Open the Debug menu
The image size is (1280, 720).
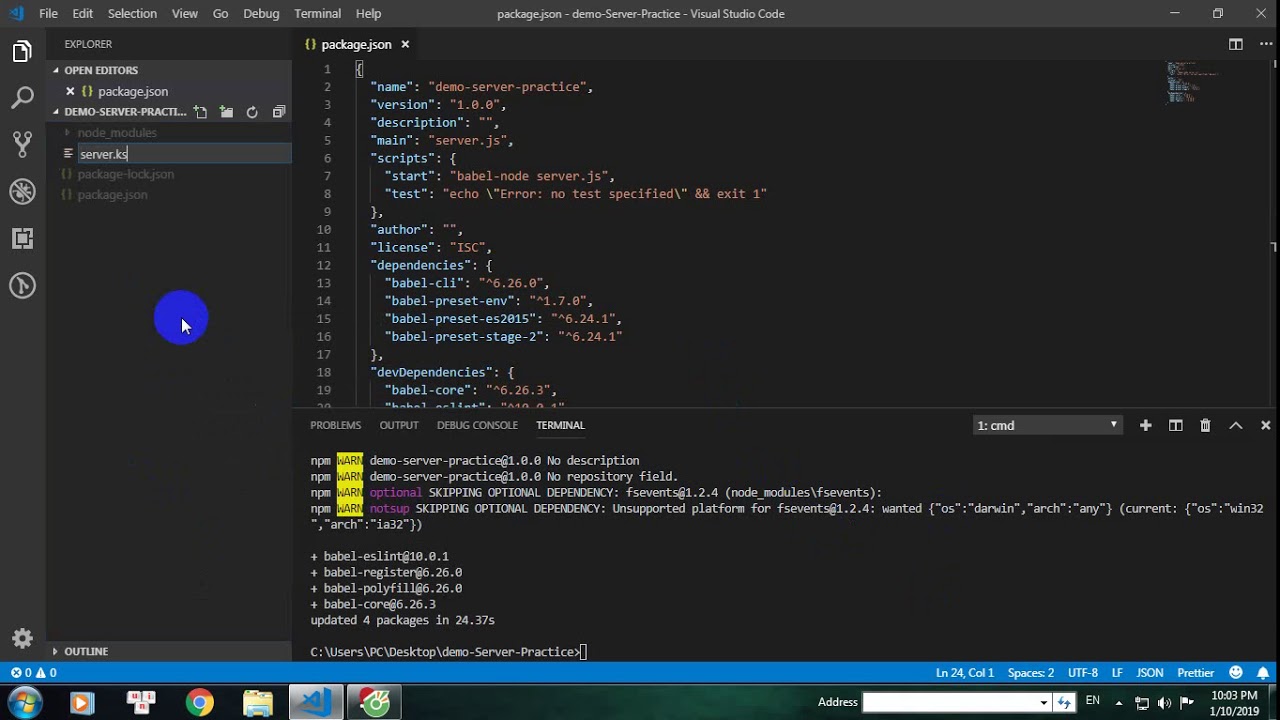click(261, 13)
